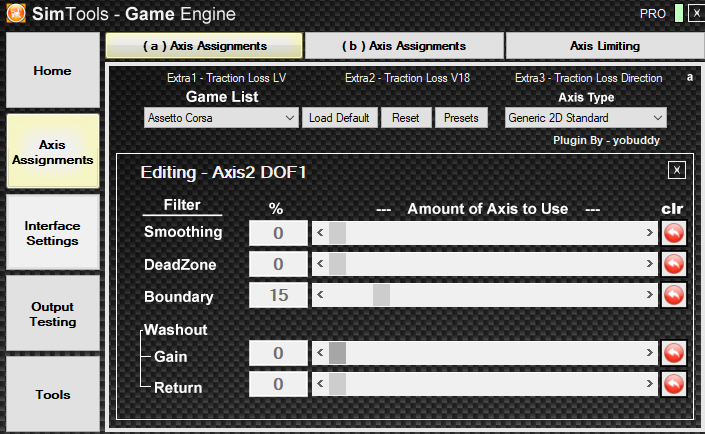Open the Game List dropdown
The height and width of the screenshot is (434, 705).
221,118
